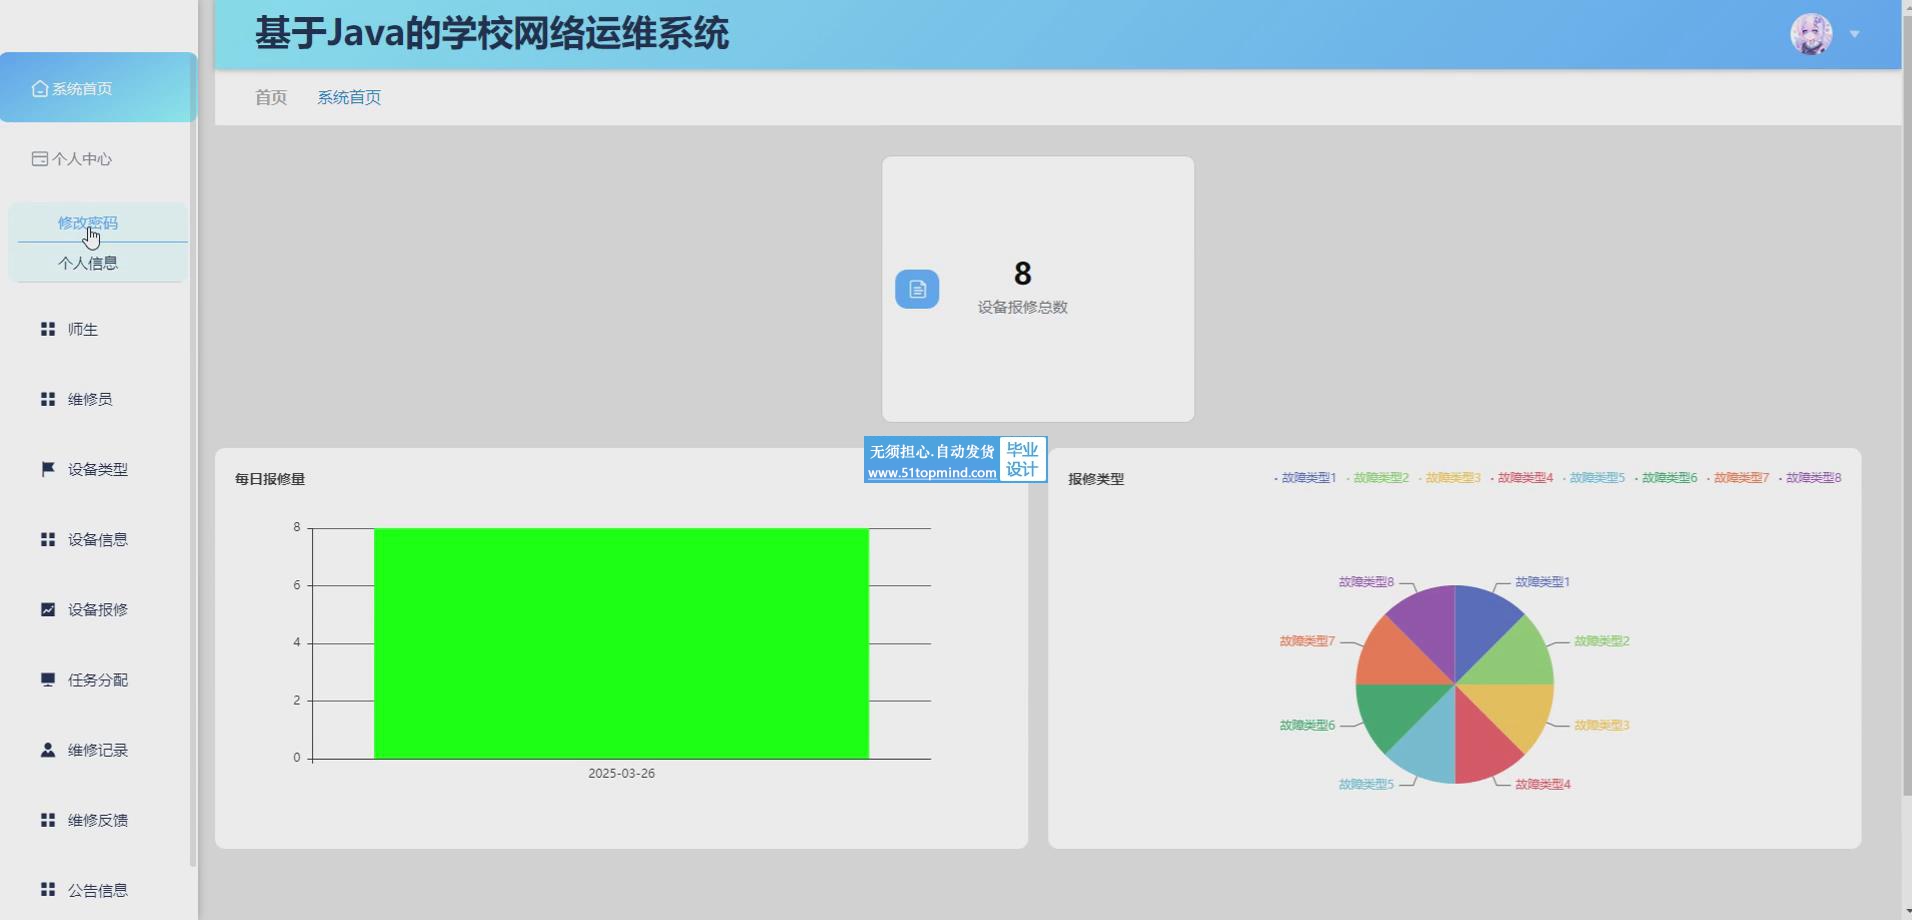
Task: Click the chart icon beside 设备报修
Action: [47, 609]
